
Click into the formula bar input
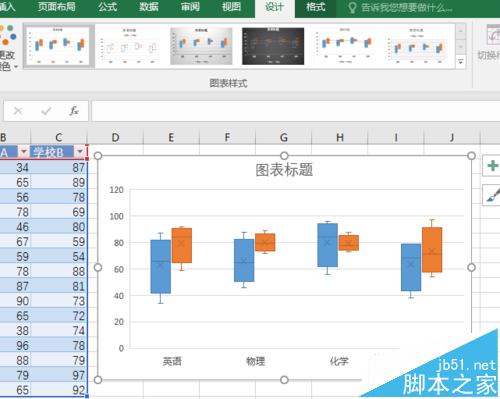pos(295,111)
